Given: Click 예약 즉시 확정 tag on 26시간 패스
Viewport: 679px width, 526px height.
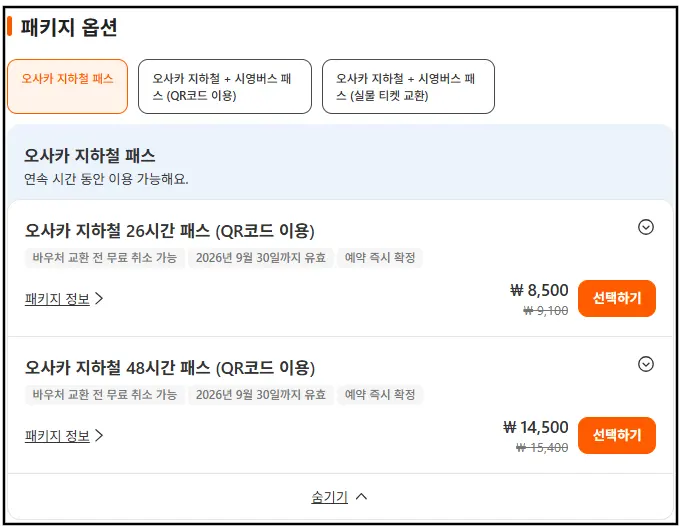Looking at the screenshot, I should (380, 258).
